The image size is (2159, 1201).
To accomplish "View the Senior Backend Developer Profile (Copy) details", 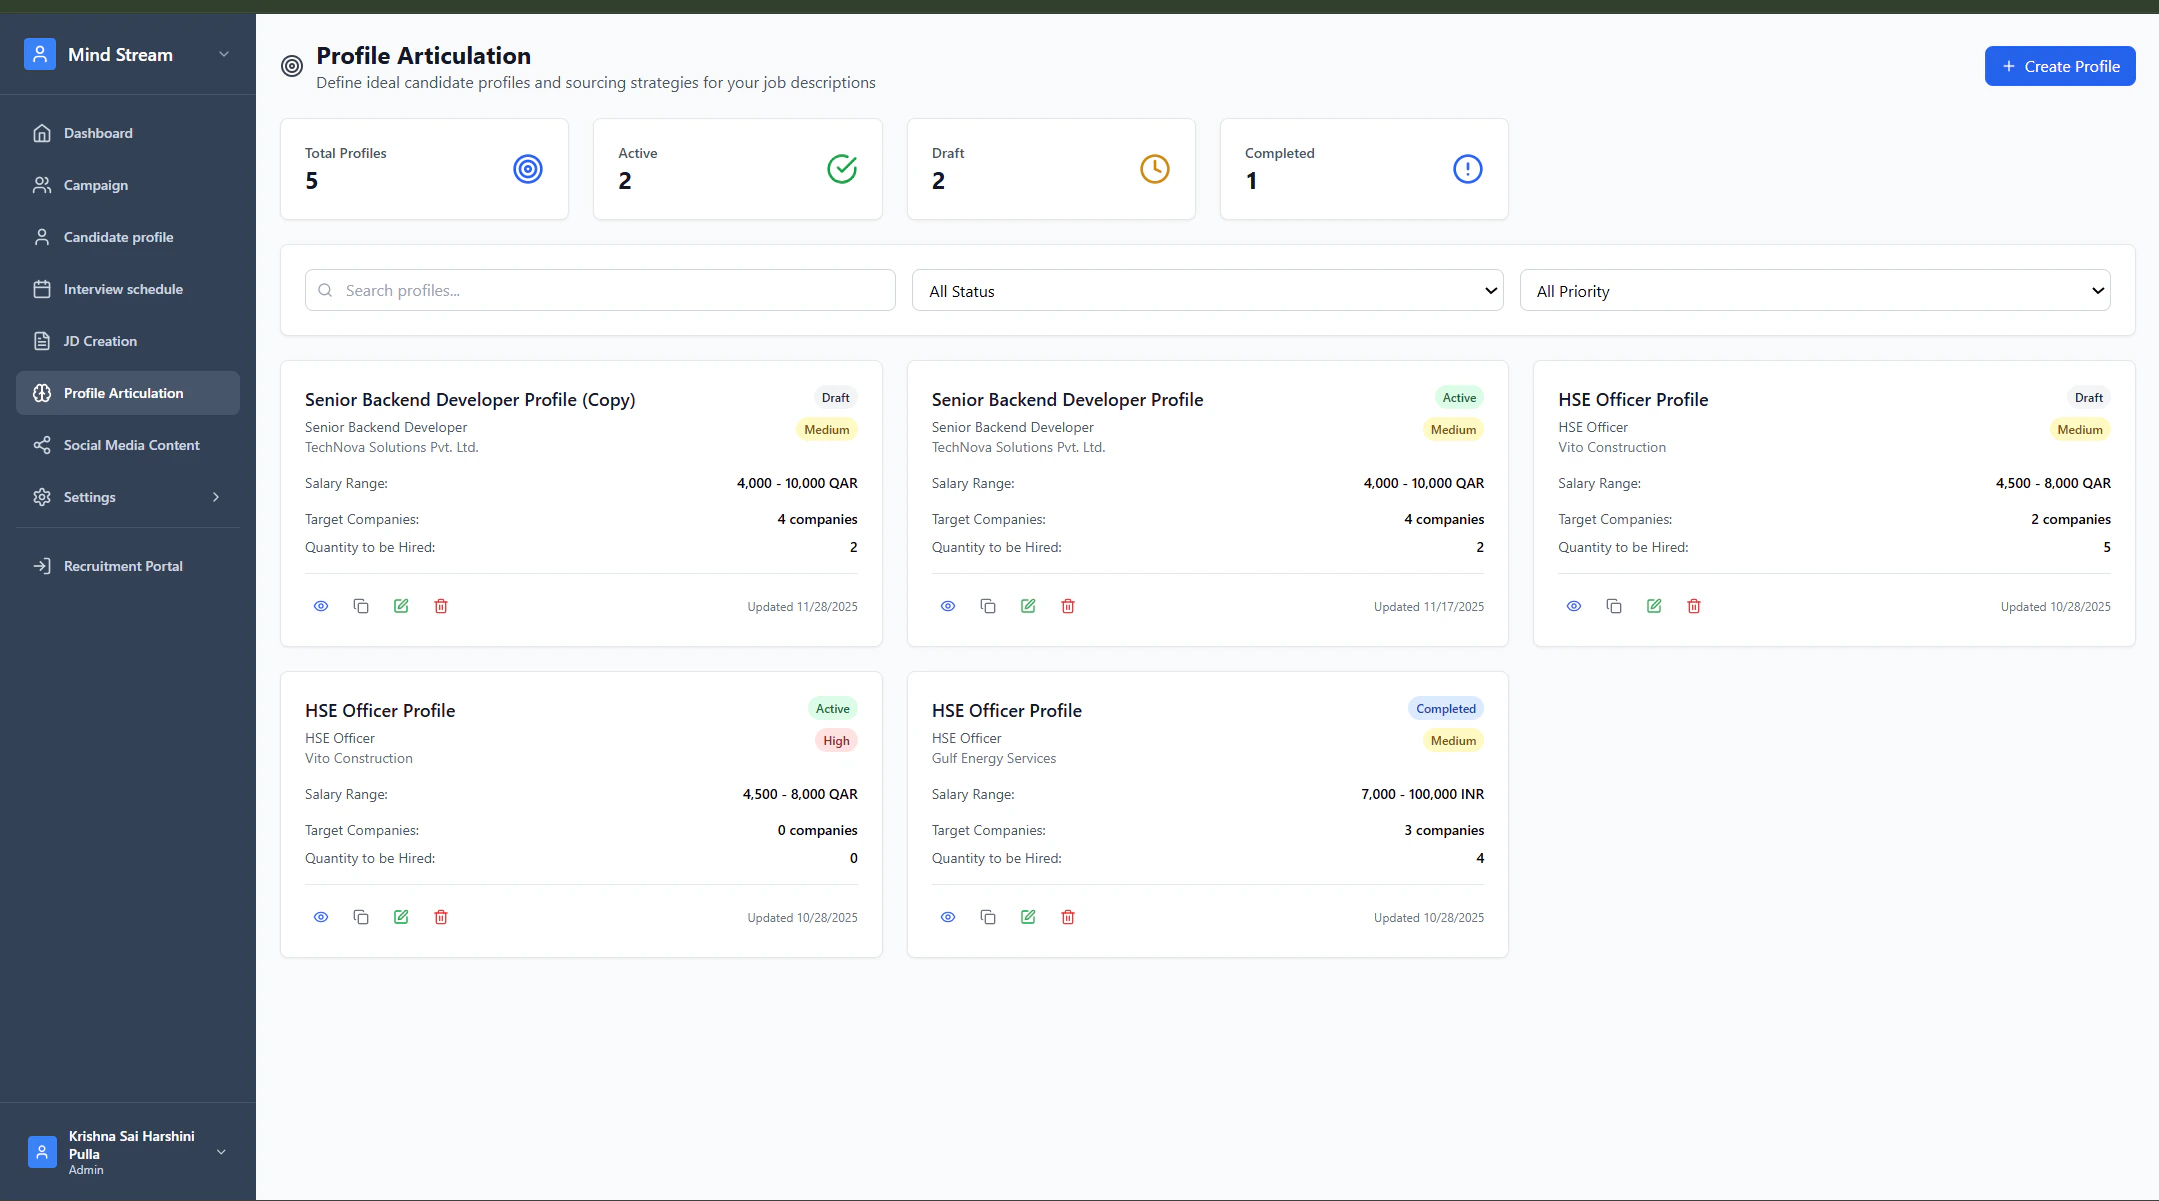I will coord(321,606).
